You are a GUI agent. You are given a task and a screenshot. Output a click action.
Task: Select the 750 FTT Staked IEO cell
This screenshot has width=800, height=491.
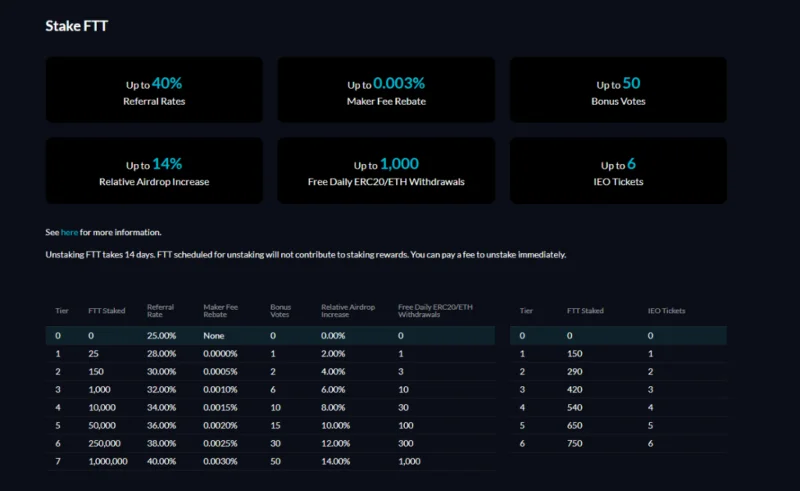click(574, 444)
